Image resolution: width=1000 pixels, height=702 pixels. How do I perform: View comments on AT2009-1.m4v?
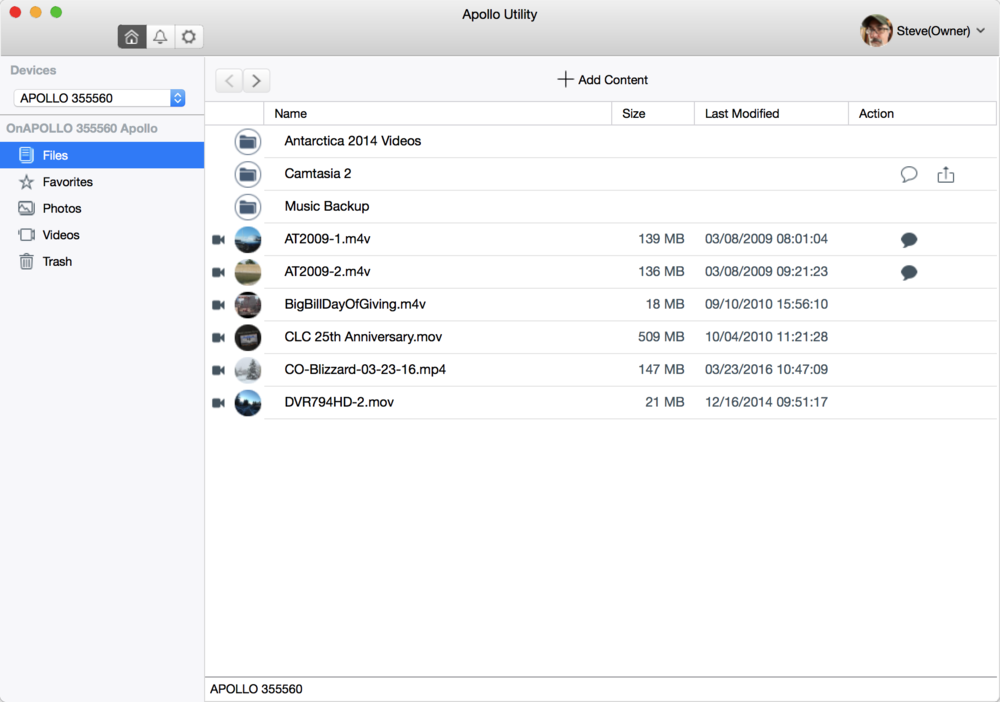[x=909, y=240]
